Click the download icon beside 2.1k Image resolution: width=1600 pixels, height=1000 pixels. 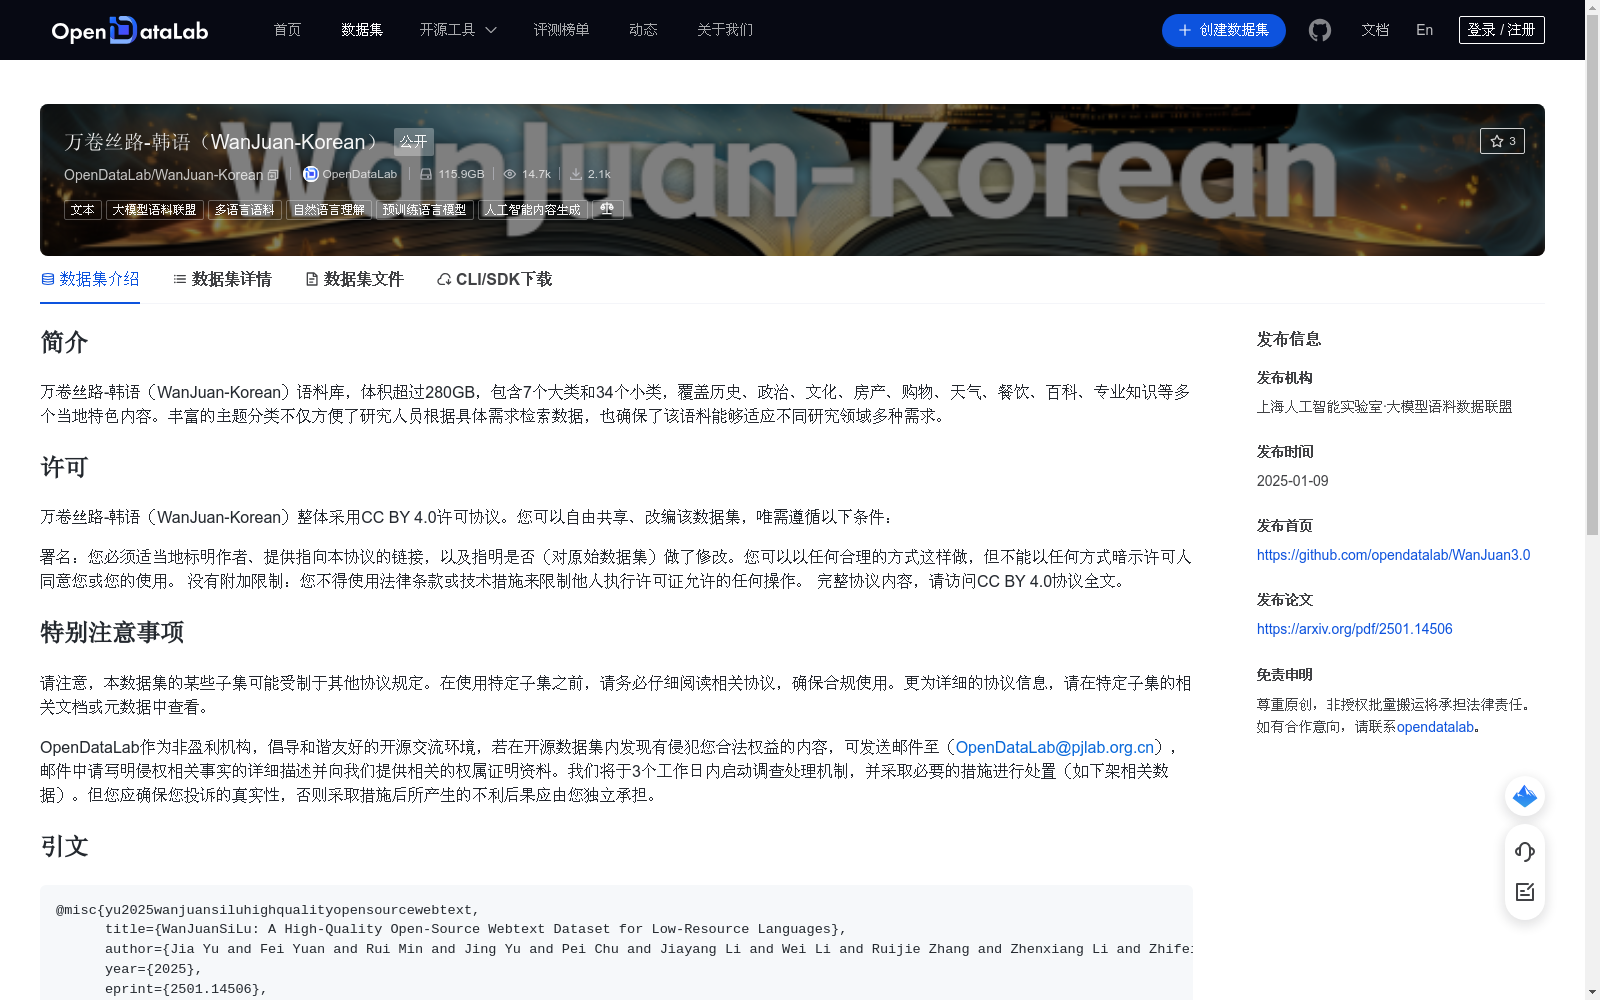(x=576, y=174)
